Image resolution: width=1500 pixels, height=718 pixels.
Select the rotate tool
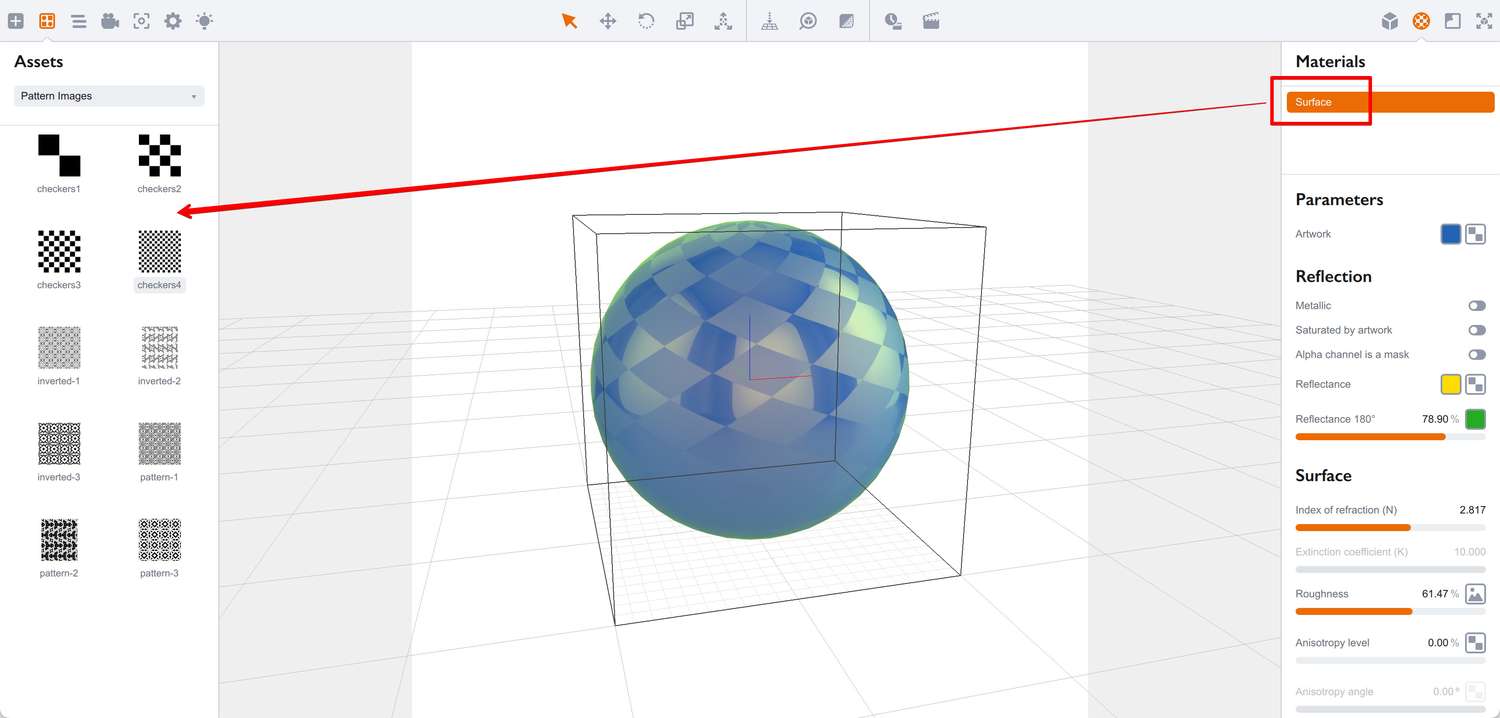tap(646, 21)
